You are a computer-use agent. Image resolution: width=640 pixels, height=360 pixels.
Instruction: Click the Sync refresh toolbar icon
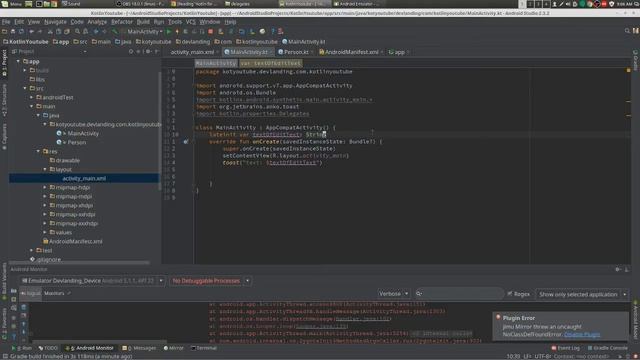(21, 31)
